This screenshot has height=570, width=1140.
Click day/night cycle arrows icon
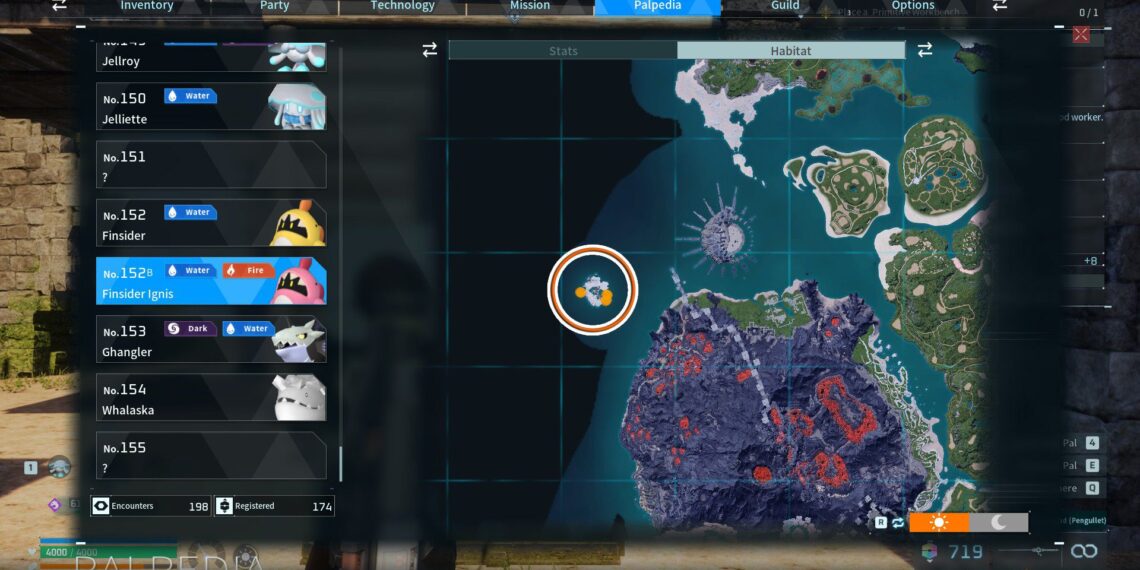898,523
